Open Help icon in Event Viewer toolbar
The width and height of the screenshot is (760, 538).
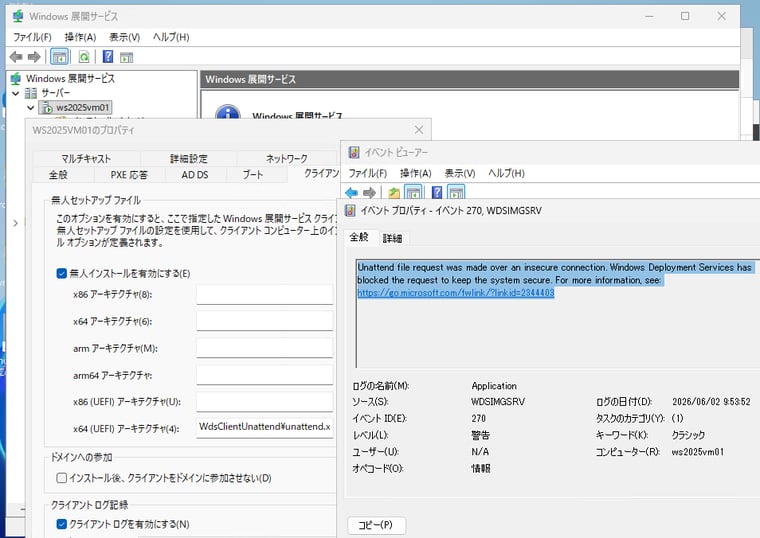point(437,192)
